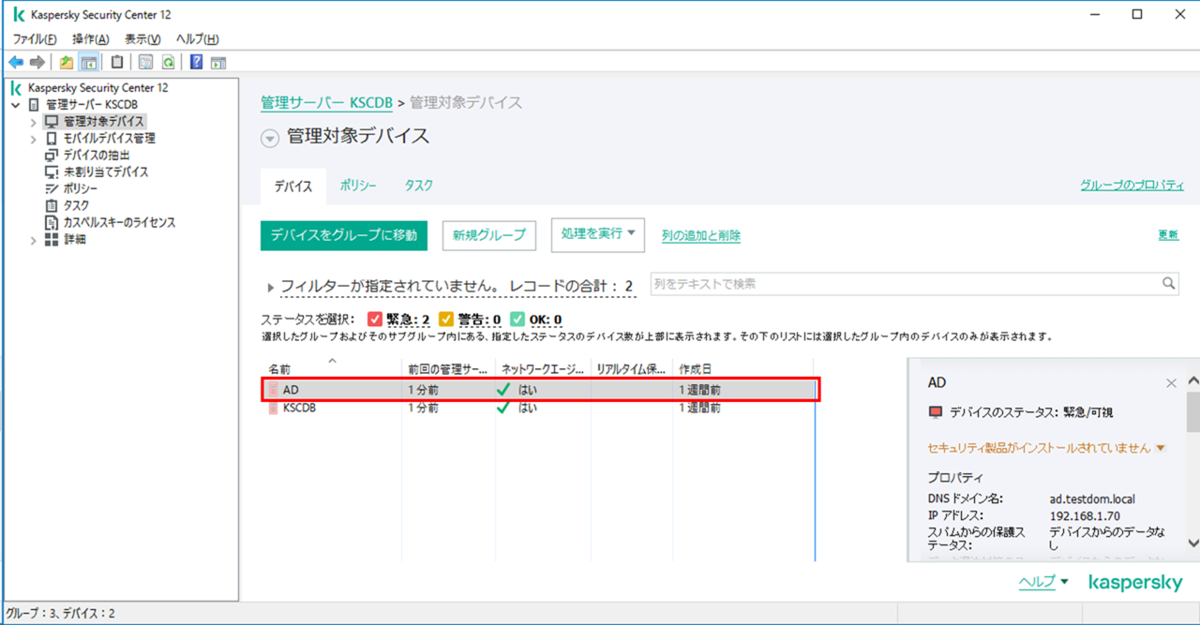Viewport: 1200px width, 625px height.
Task: Click the app icon in title bar
Action: (18, 14)
